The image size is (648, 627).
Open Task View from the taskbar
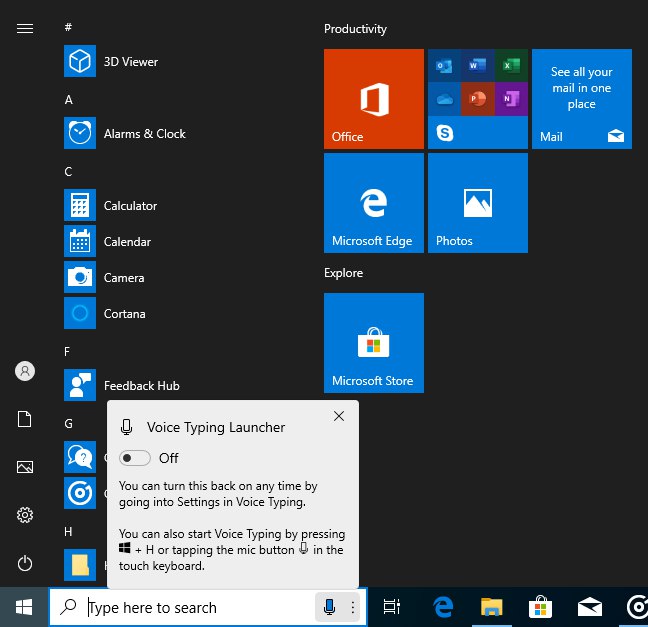(x=391, y=607)
